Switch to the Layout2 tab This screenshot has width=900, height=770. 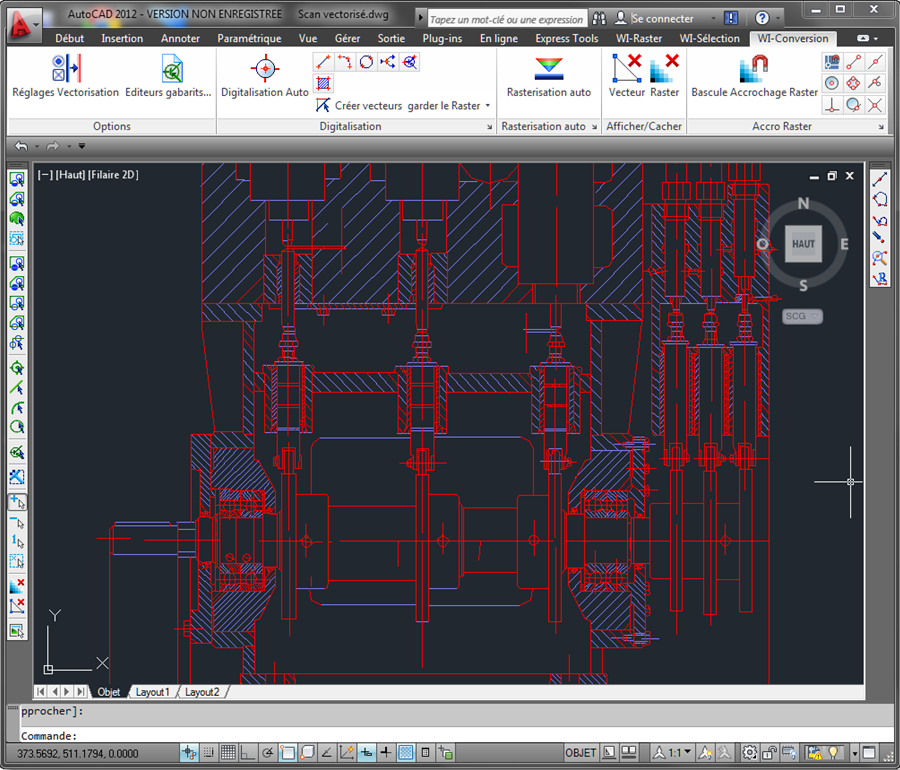(x=202, y=692)
